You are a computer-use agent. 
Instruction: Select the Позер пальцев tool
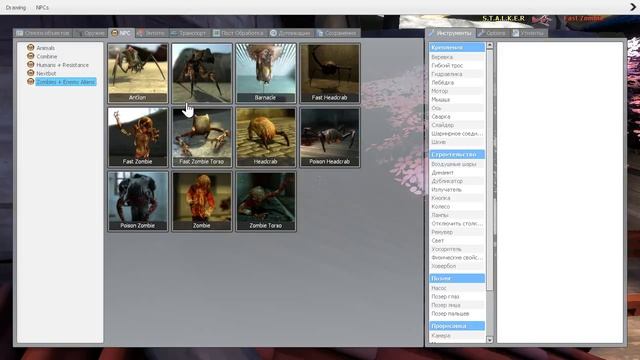tap(457, 314)
